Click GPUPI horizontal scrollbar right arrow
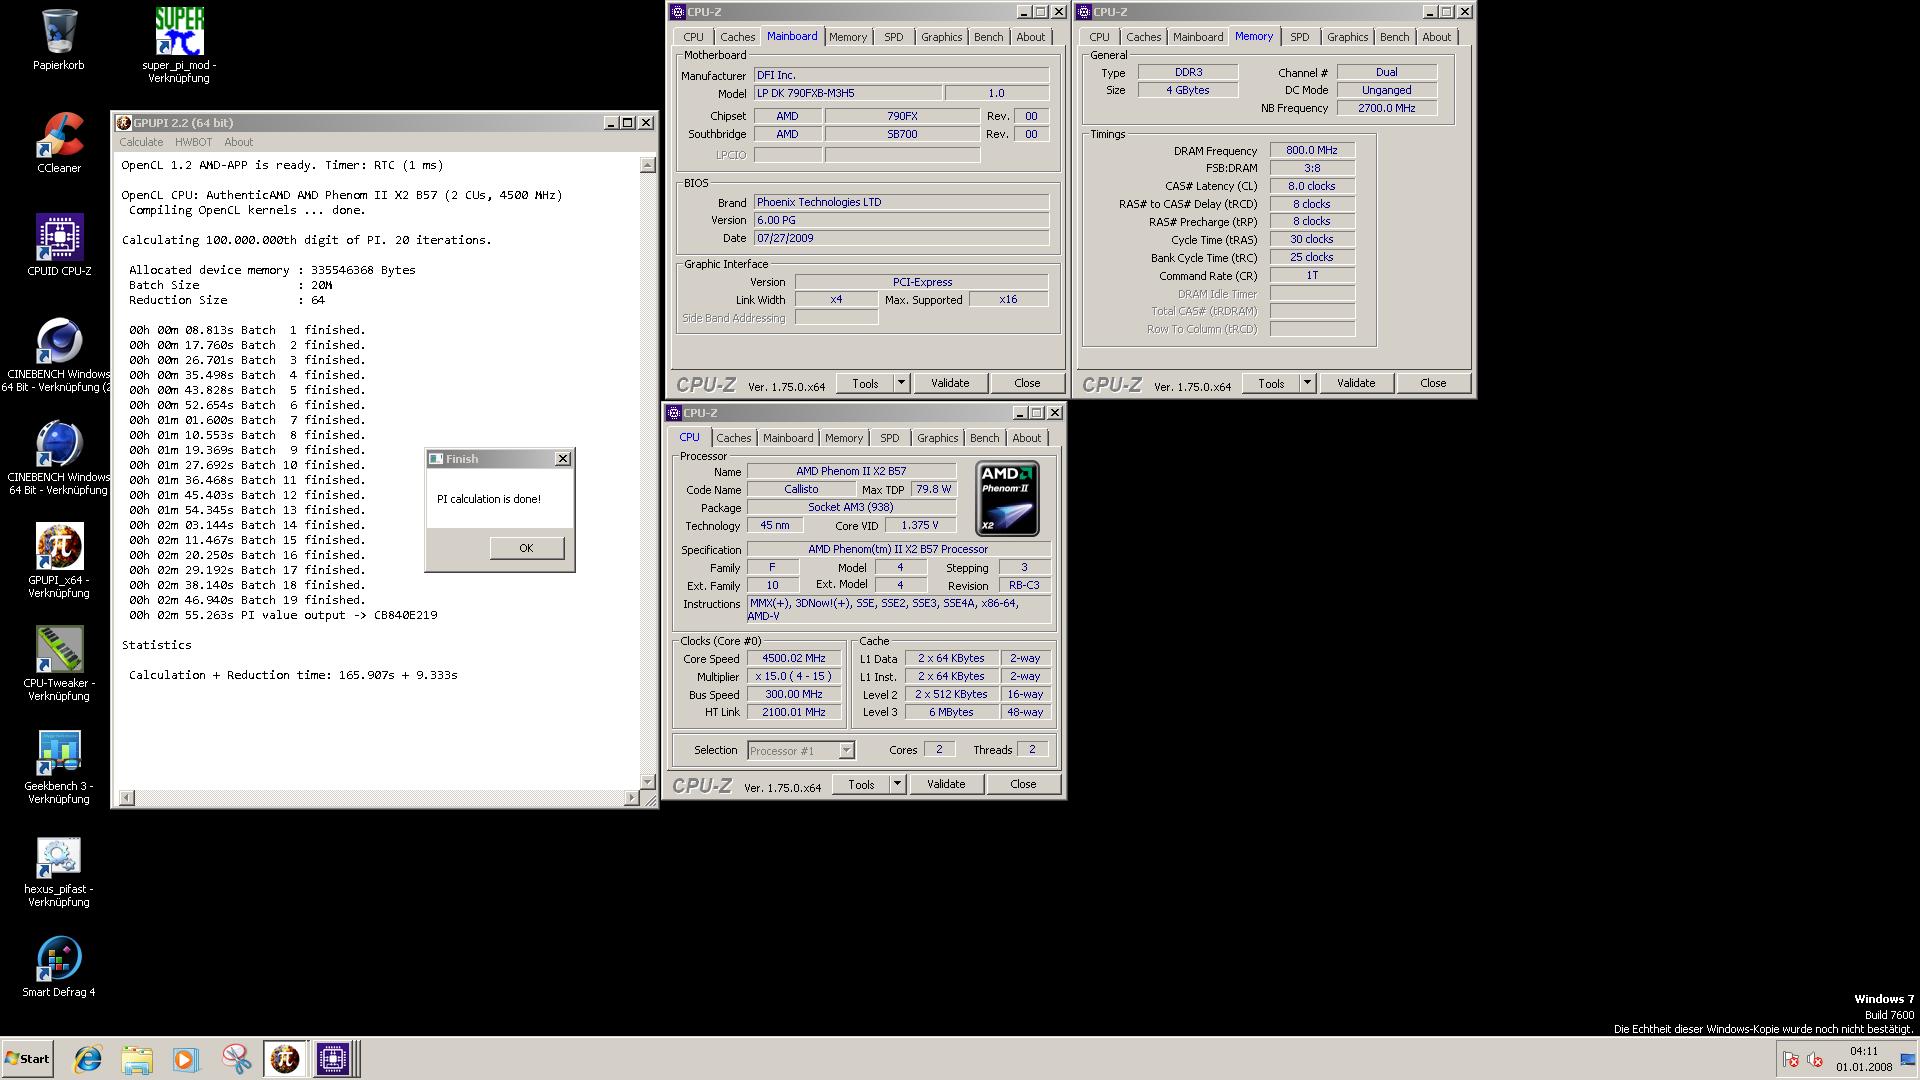1920x1080 pixels. coord(631,798)
